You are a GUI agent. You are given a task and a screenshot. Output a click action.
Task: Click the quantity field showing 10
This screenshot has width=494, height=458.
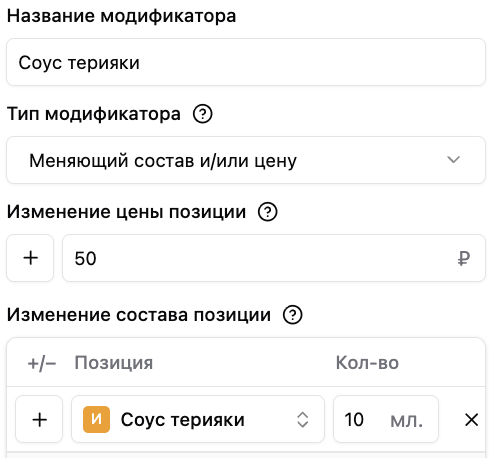386,419
